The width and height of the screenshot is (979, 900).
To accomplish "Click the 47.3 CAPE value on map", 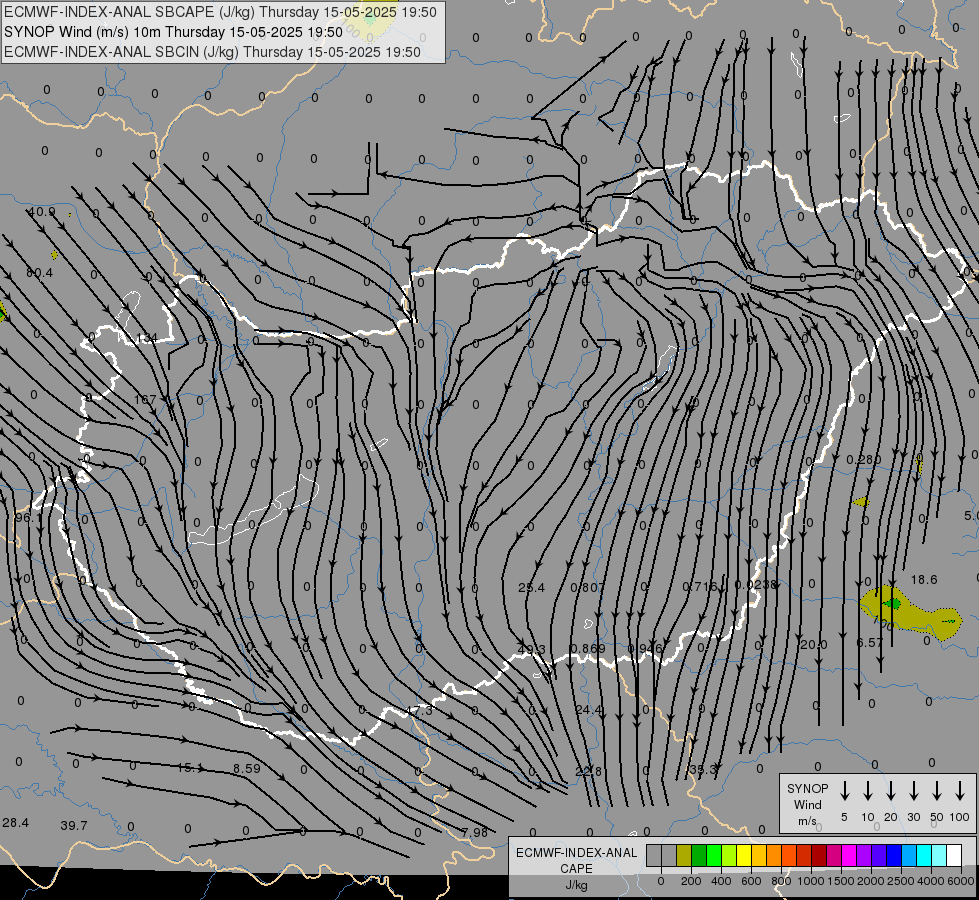I will (x=419, y=710).
